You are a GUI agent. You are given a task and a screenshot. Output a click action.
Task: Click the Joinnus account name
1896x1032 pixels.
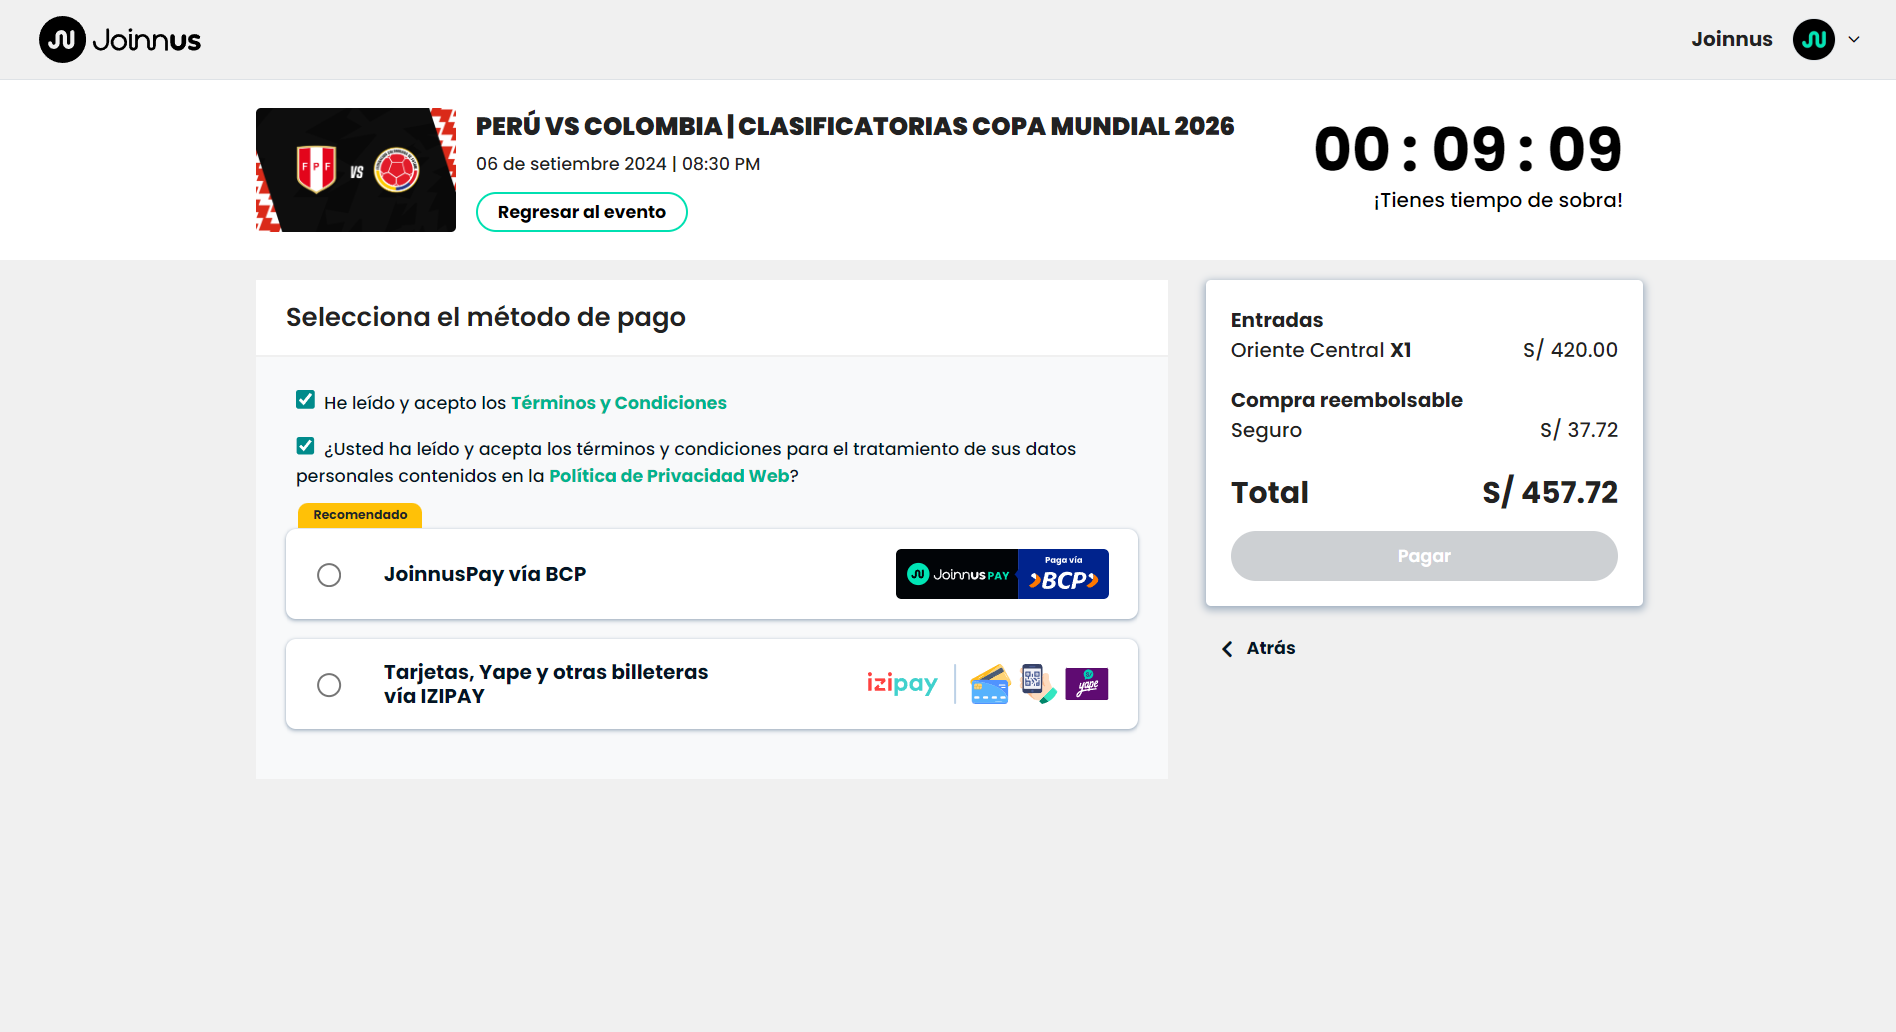click(1731, 40)
